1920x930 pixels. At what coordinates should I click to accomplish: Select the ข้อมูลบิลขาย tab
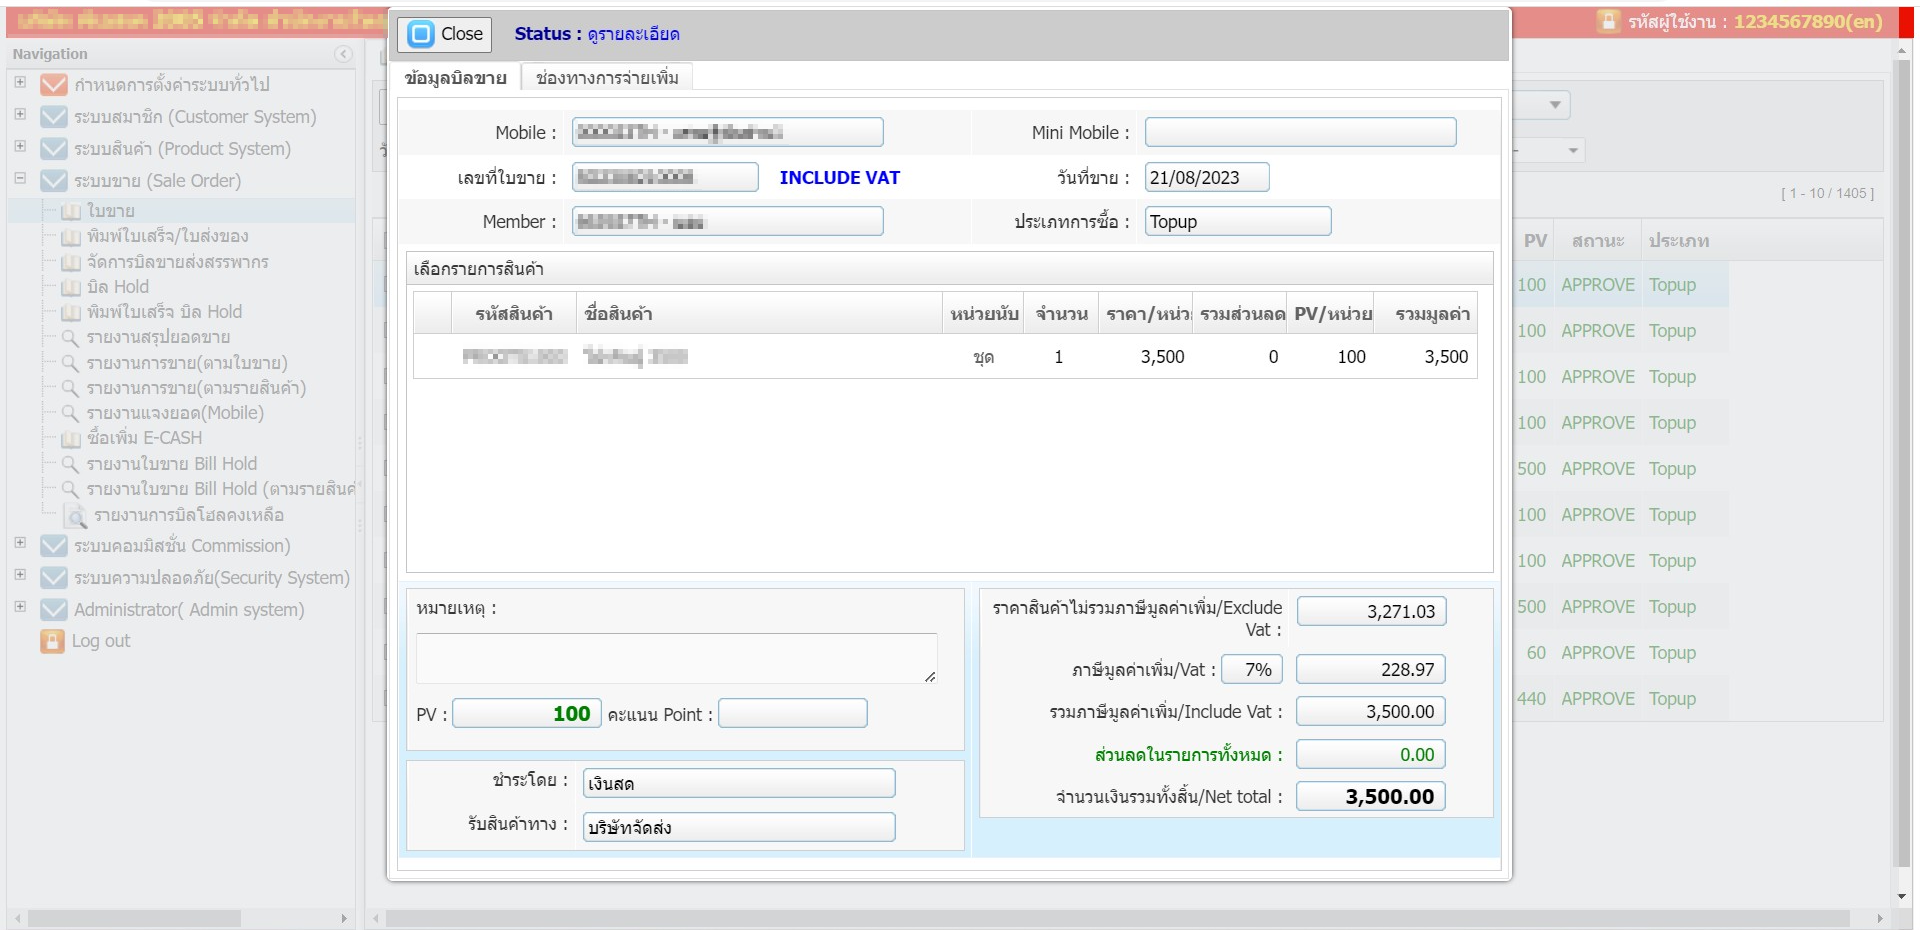point(456,78)
